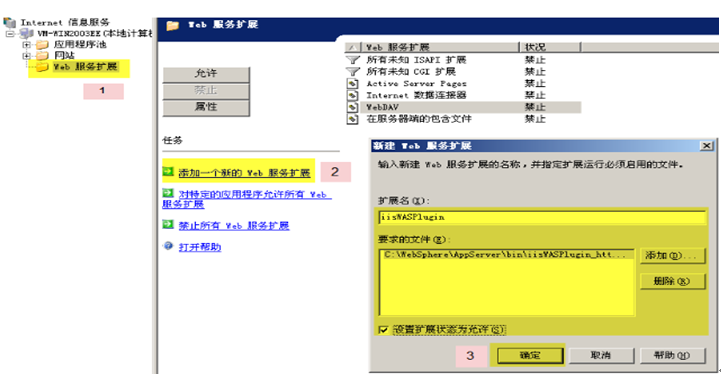Collapse the VM-WIN2003EE computer node
This screenshot has height=377, width=721.
10,34
